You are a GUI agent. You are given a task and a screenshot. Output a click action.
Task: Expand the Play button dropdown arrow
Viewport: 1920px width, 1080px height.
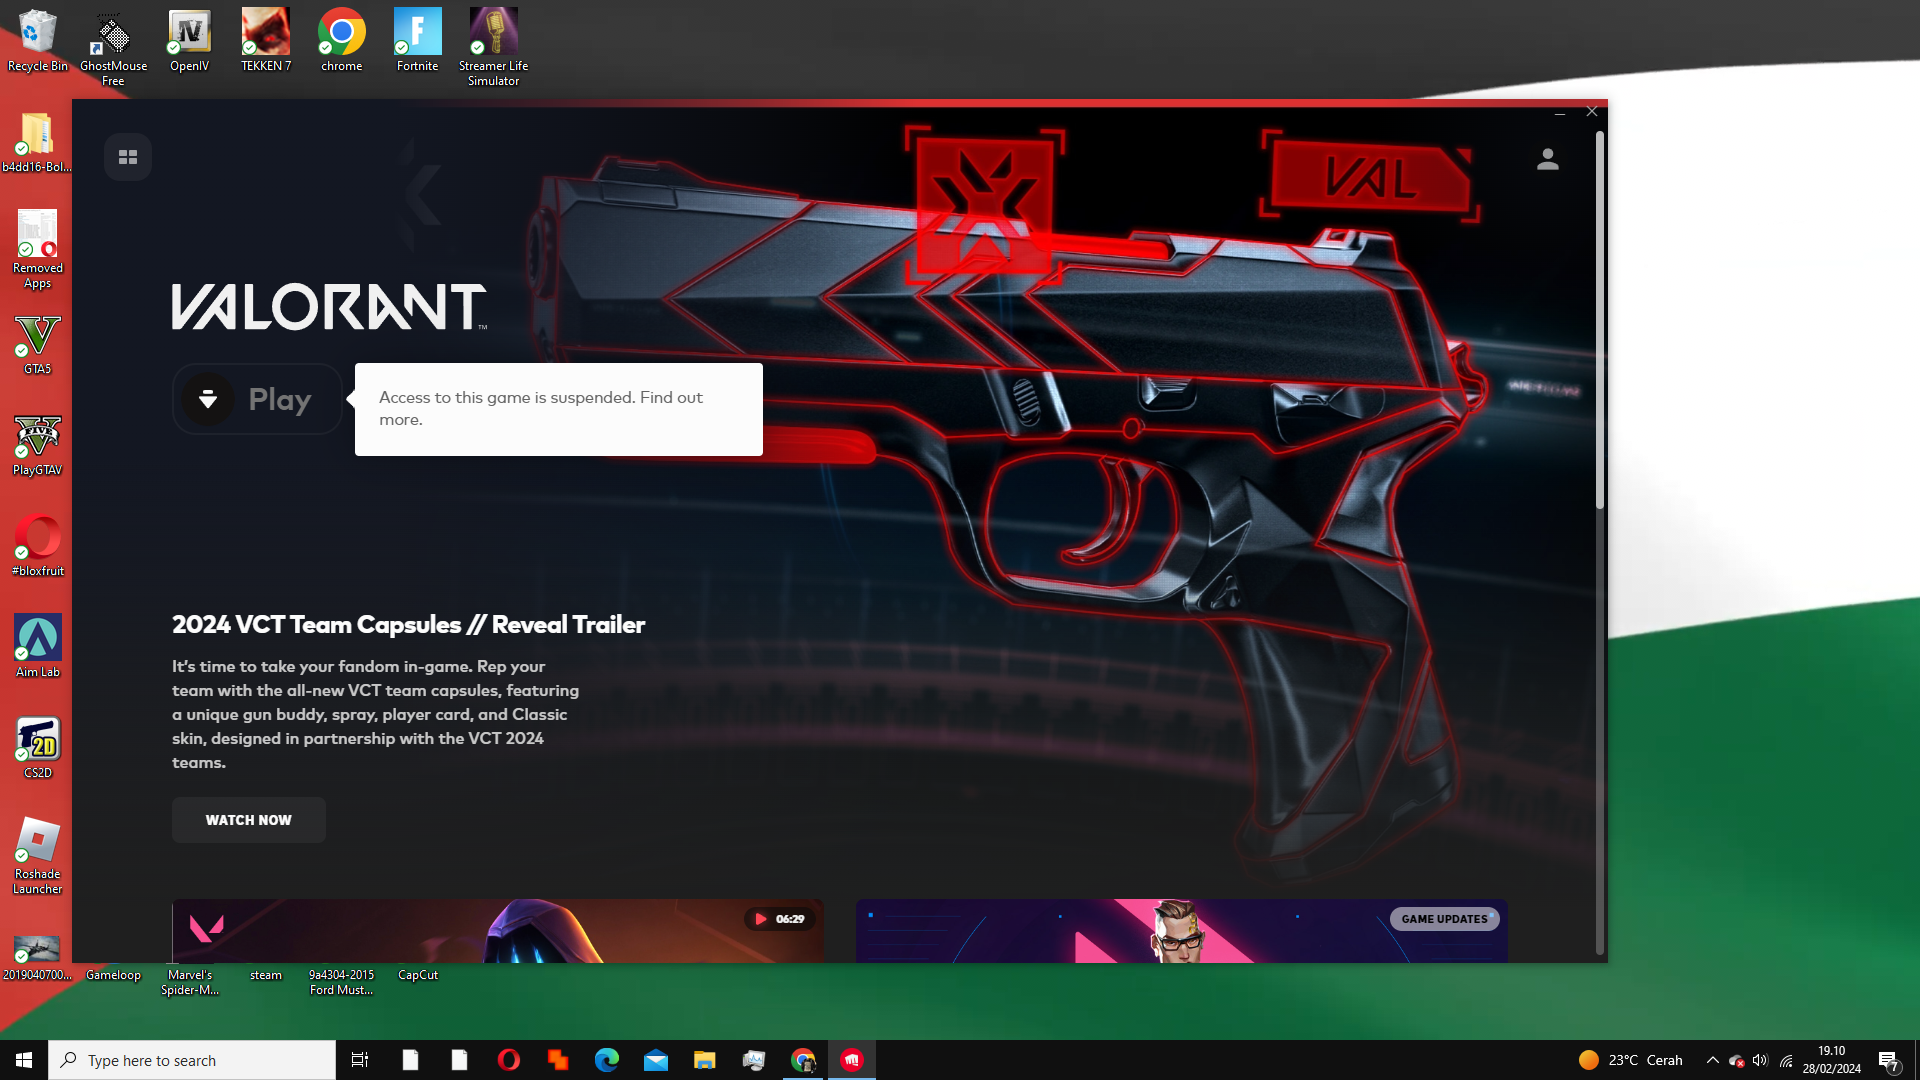207,398
